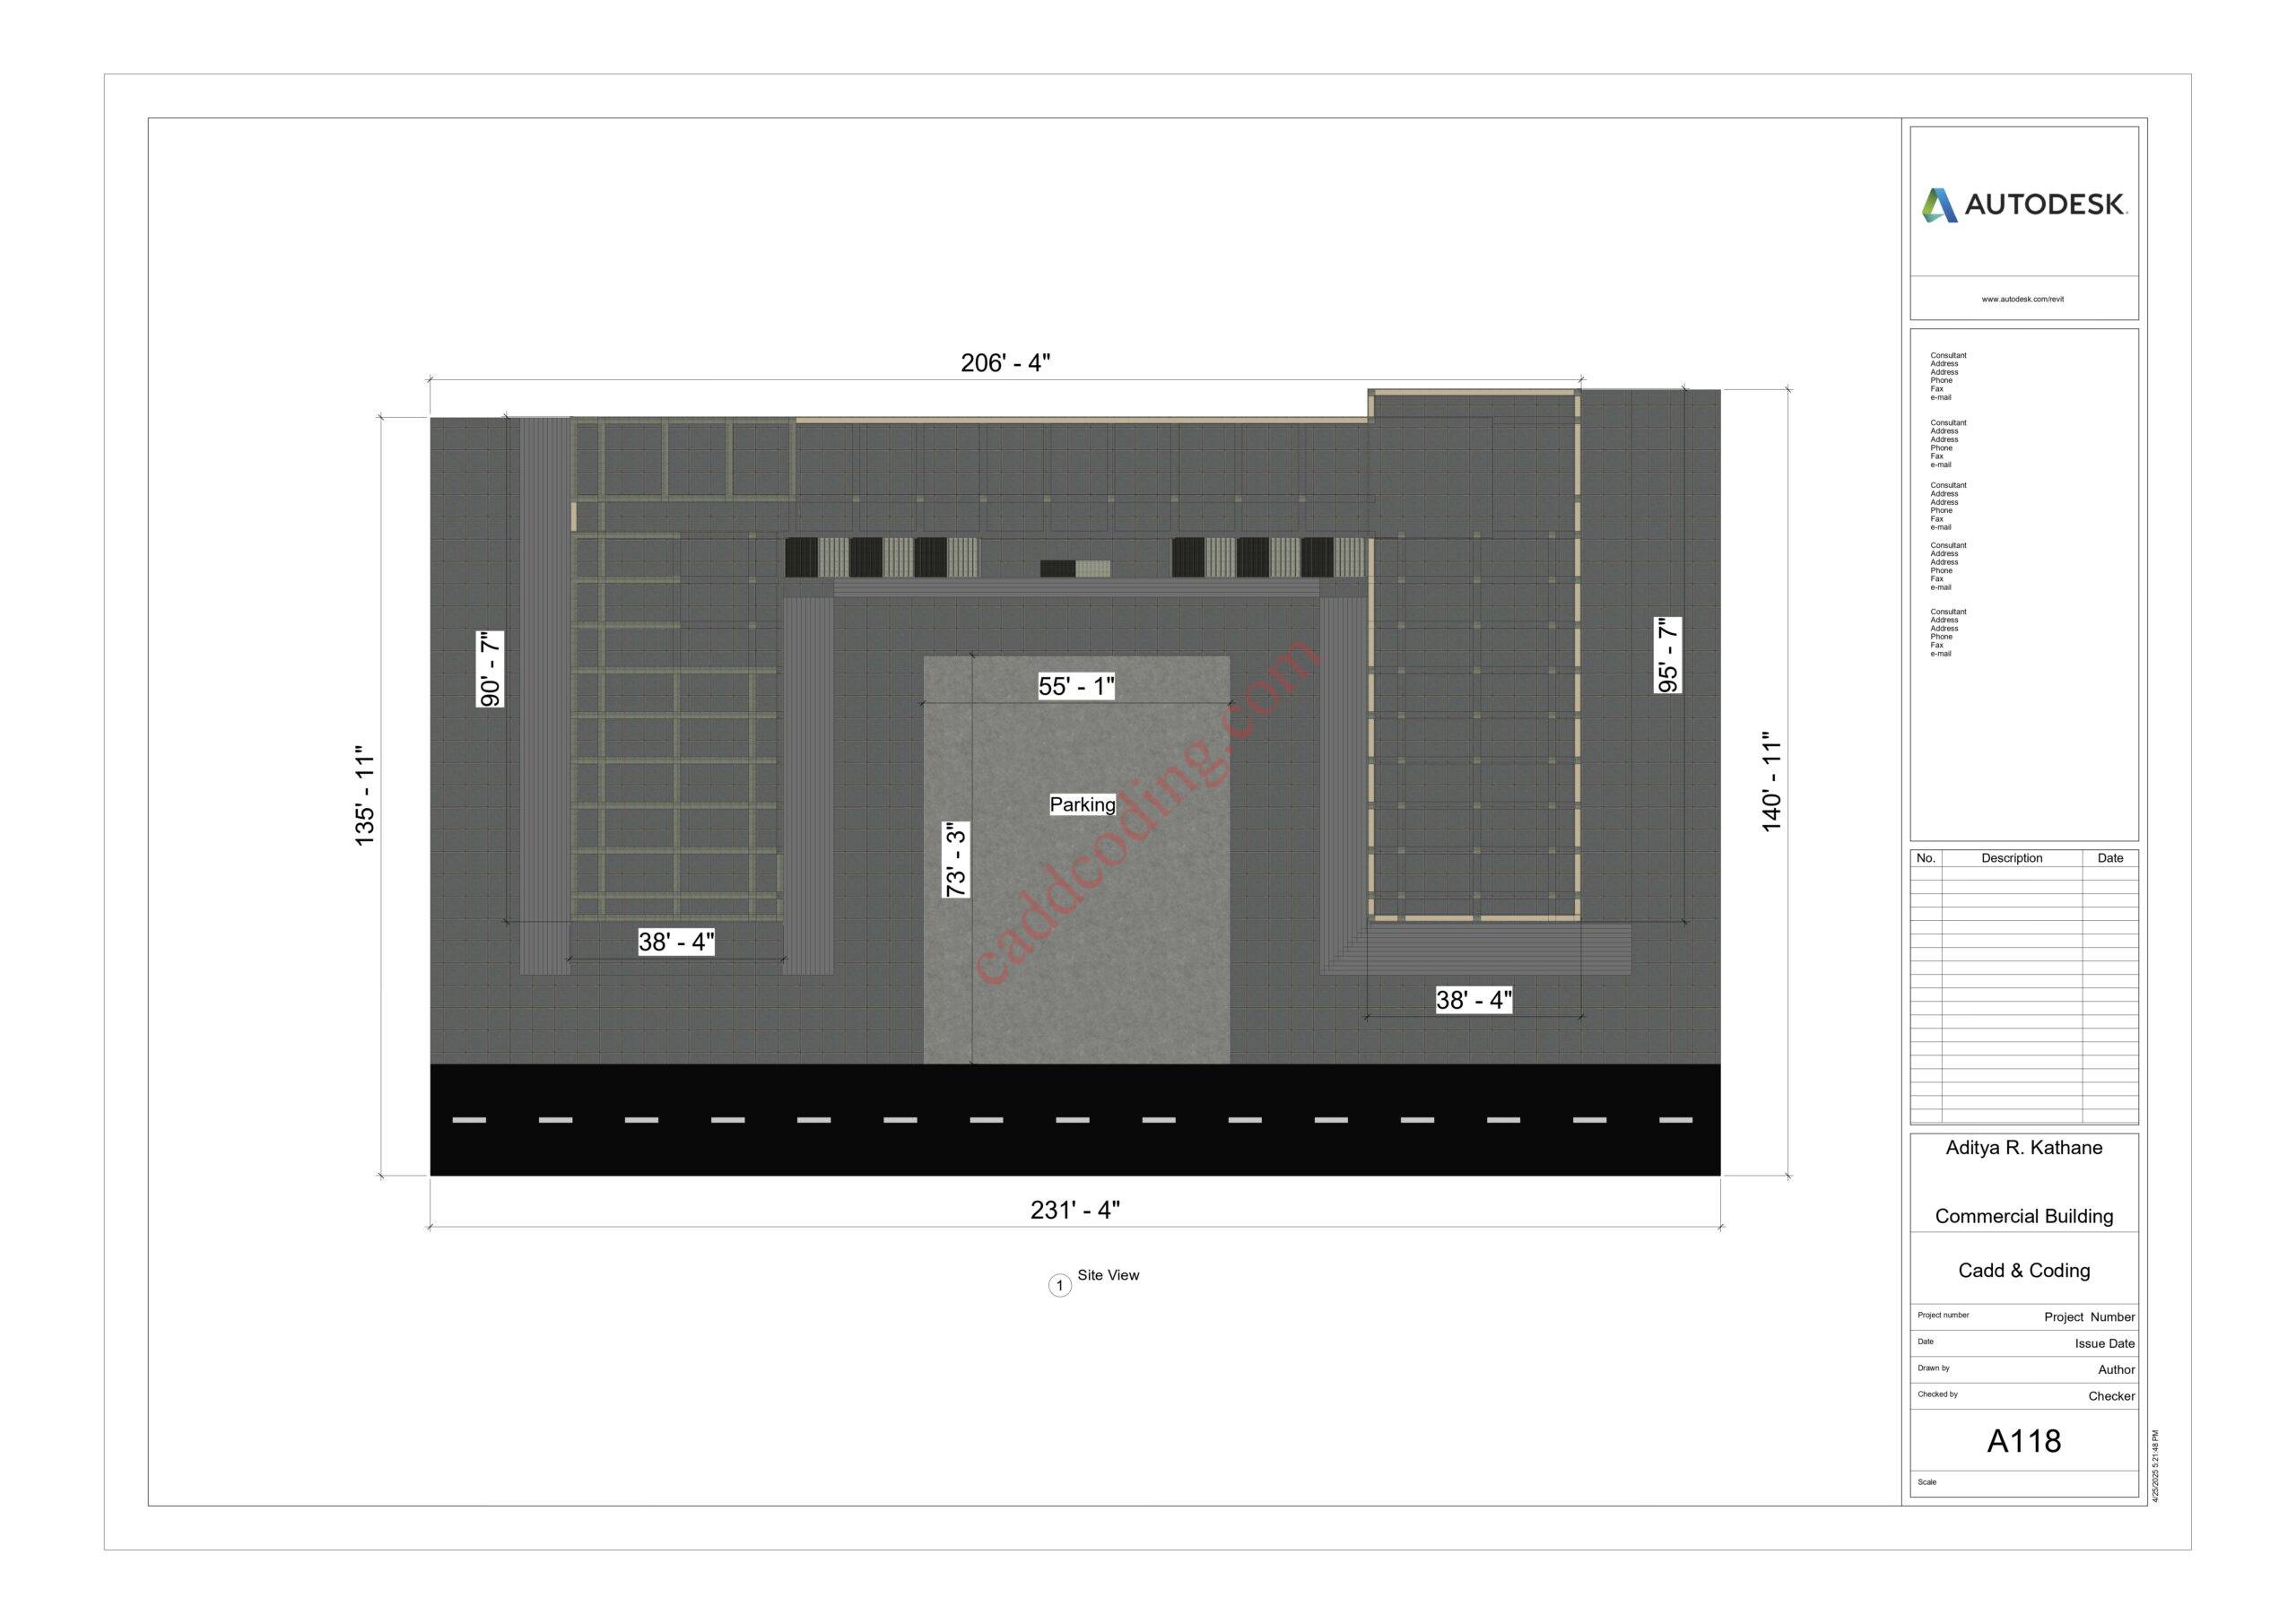The height and width of the screenshot is (1624, 2296).
Task: Open the www.autodesk.com/revit link
Action: point(2022,299)
